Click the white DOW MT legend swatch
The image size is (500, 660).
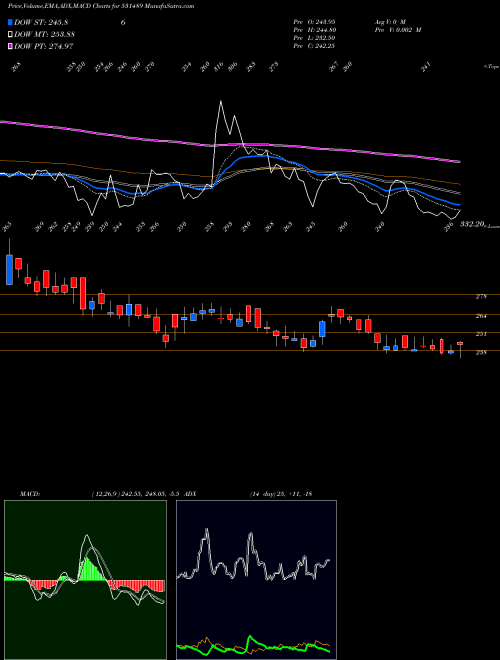tap(10, 34)
